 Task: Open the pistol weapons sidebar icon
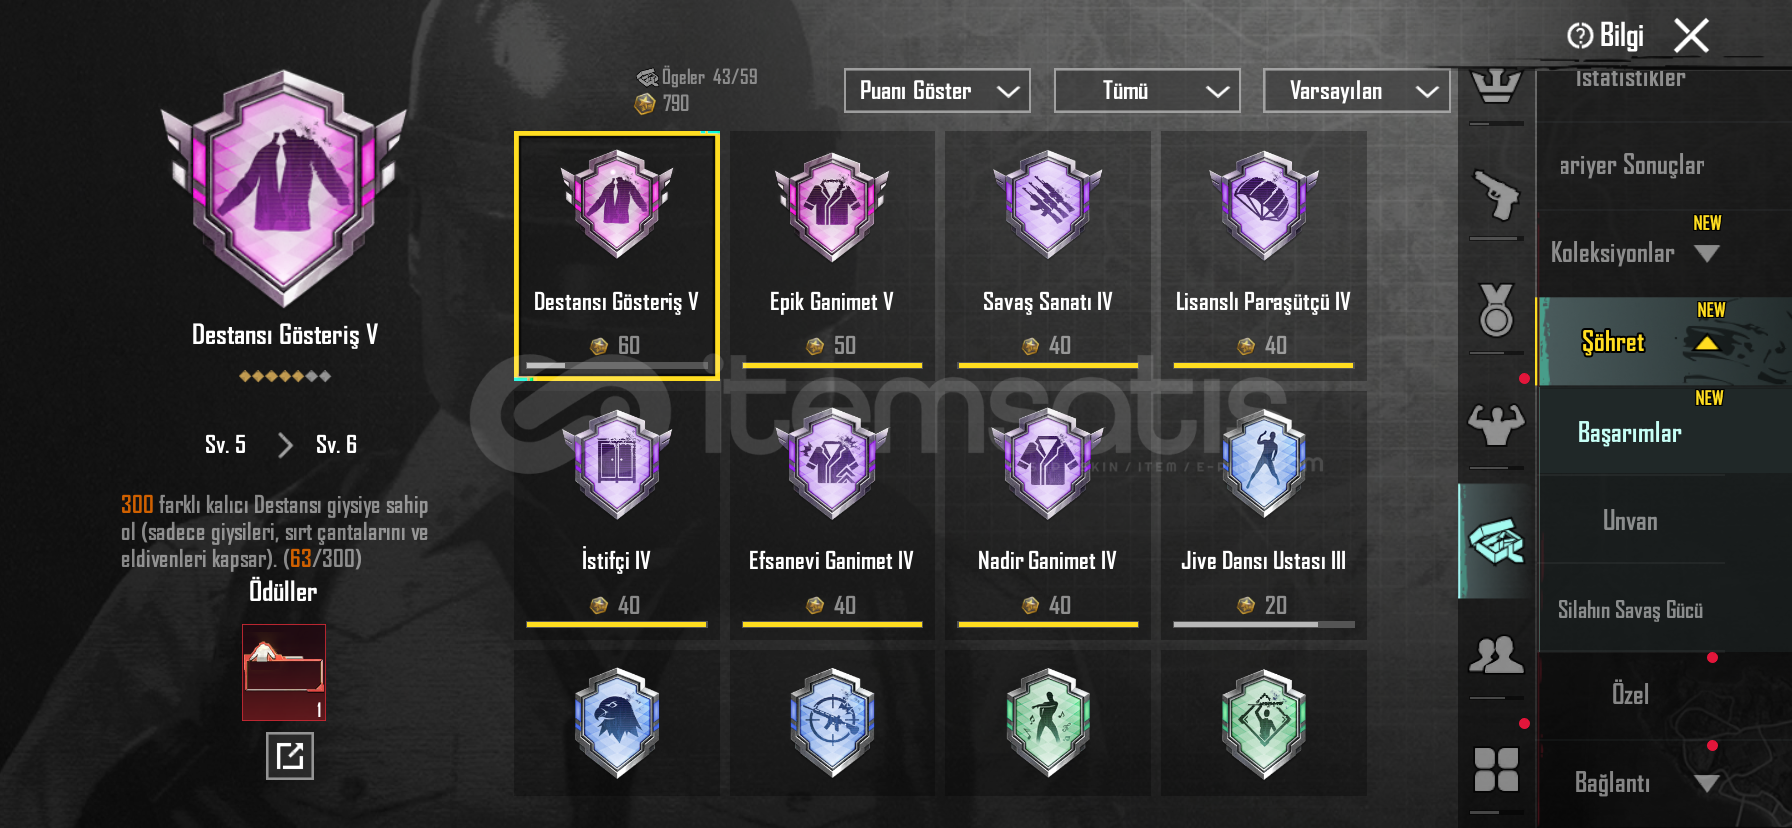click(1496, 194)
